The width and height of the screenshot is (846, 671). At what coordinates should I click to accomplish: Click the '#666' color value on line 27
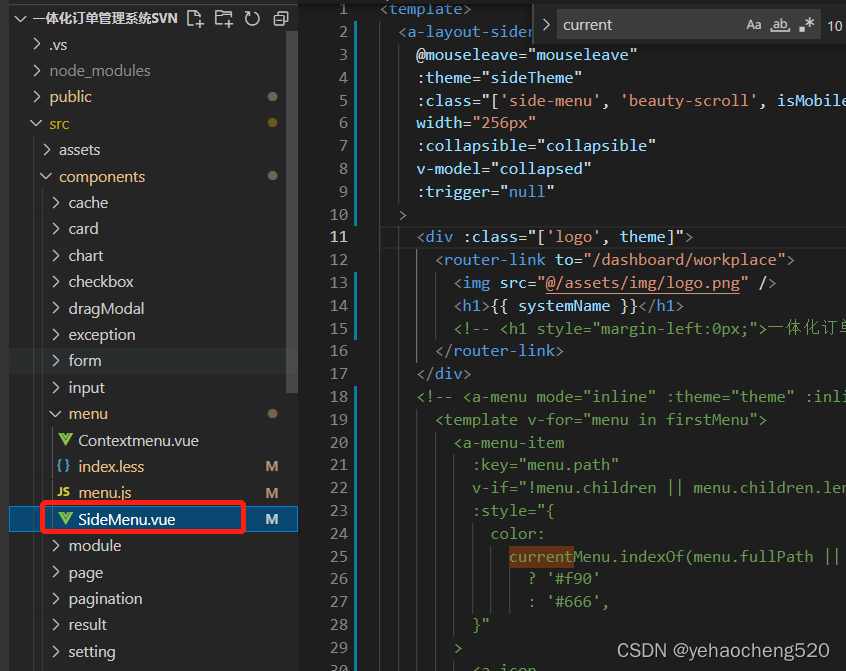tap(573, 602)
